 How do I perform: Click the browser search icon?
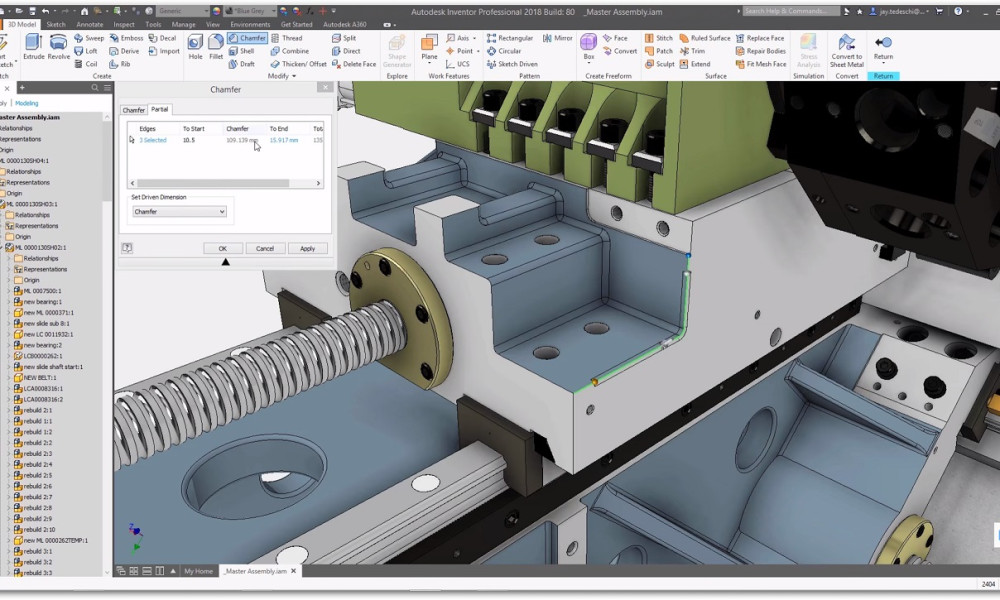pos(94,88)
